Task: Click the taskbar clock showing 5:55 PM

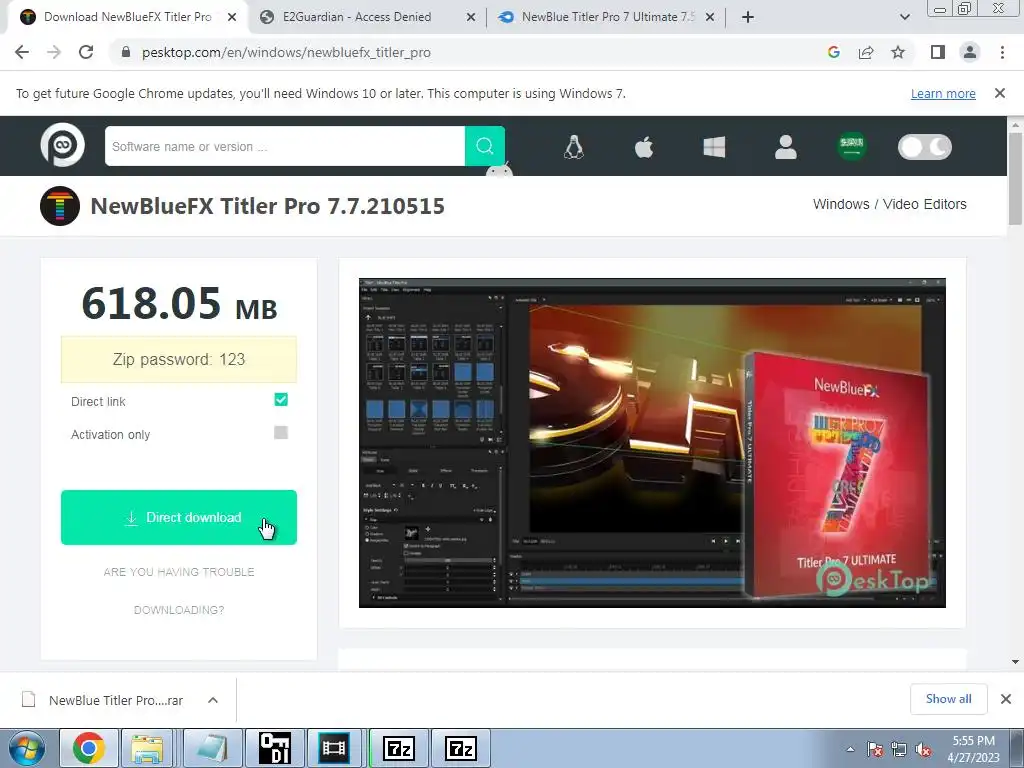Action: coord(973,749)
